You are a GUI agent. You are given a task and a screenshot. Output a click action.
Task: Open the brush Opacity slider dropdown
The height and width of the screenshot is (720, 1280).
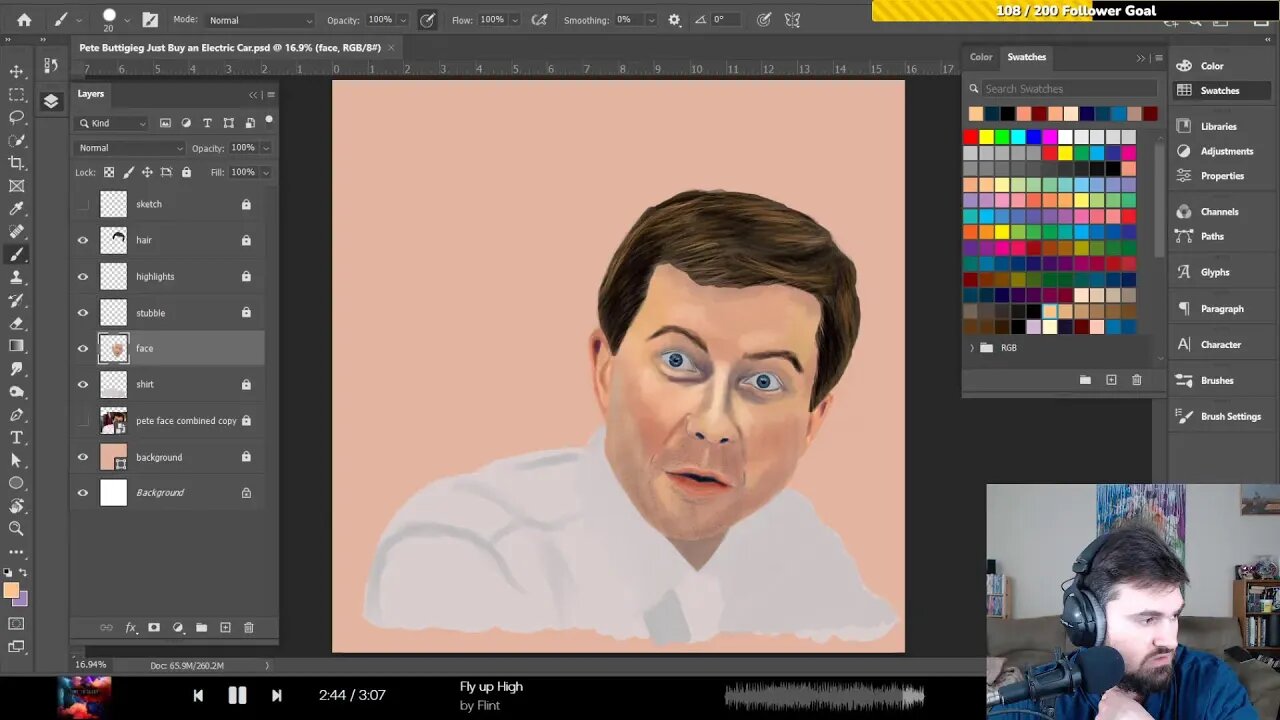click(404, 20)
